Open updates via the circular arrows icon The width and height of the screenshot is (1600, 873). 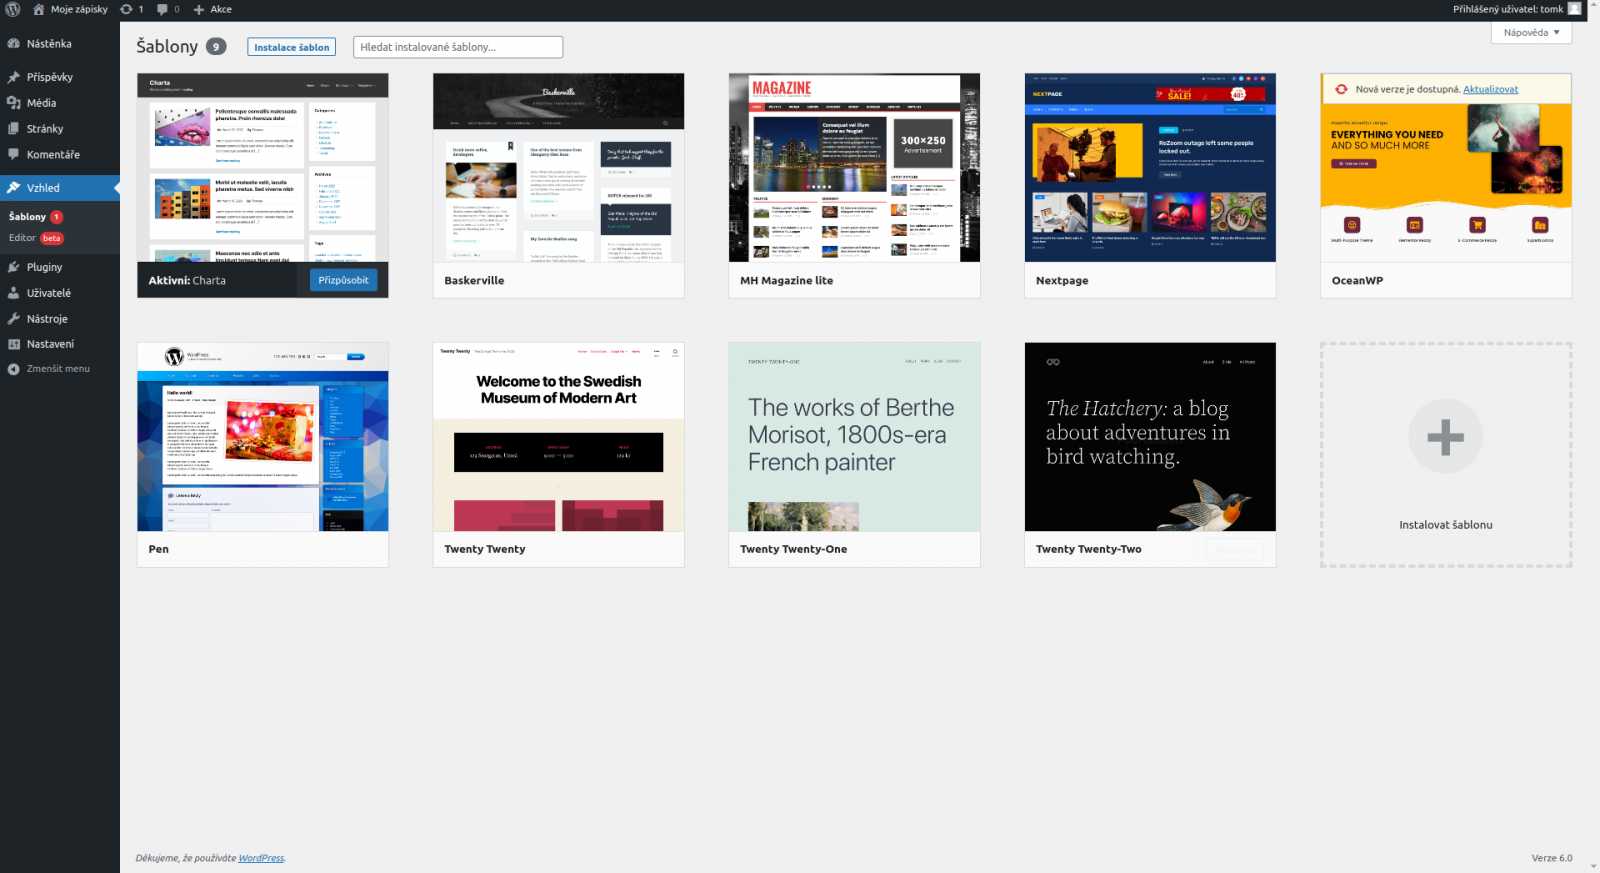pyautogui.click(x=126, y=9)
